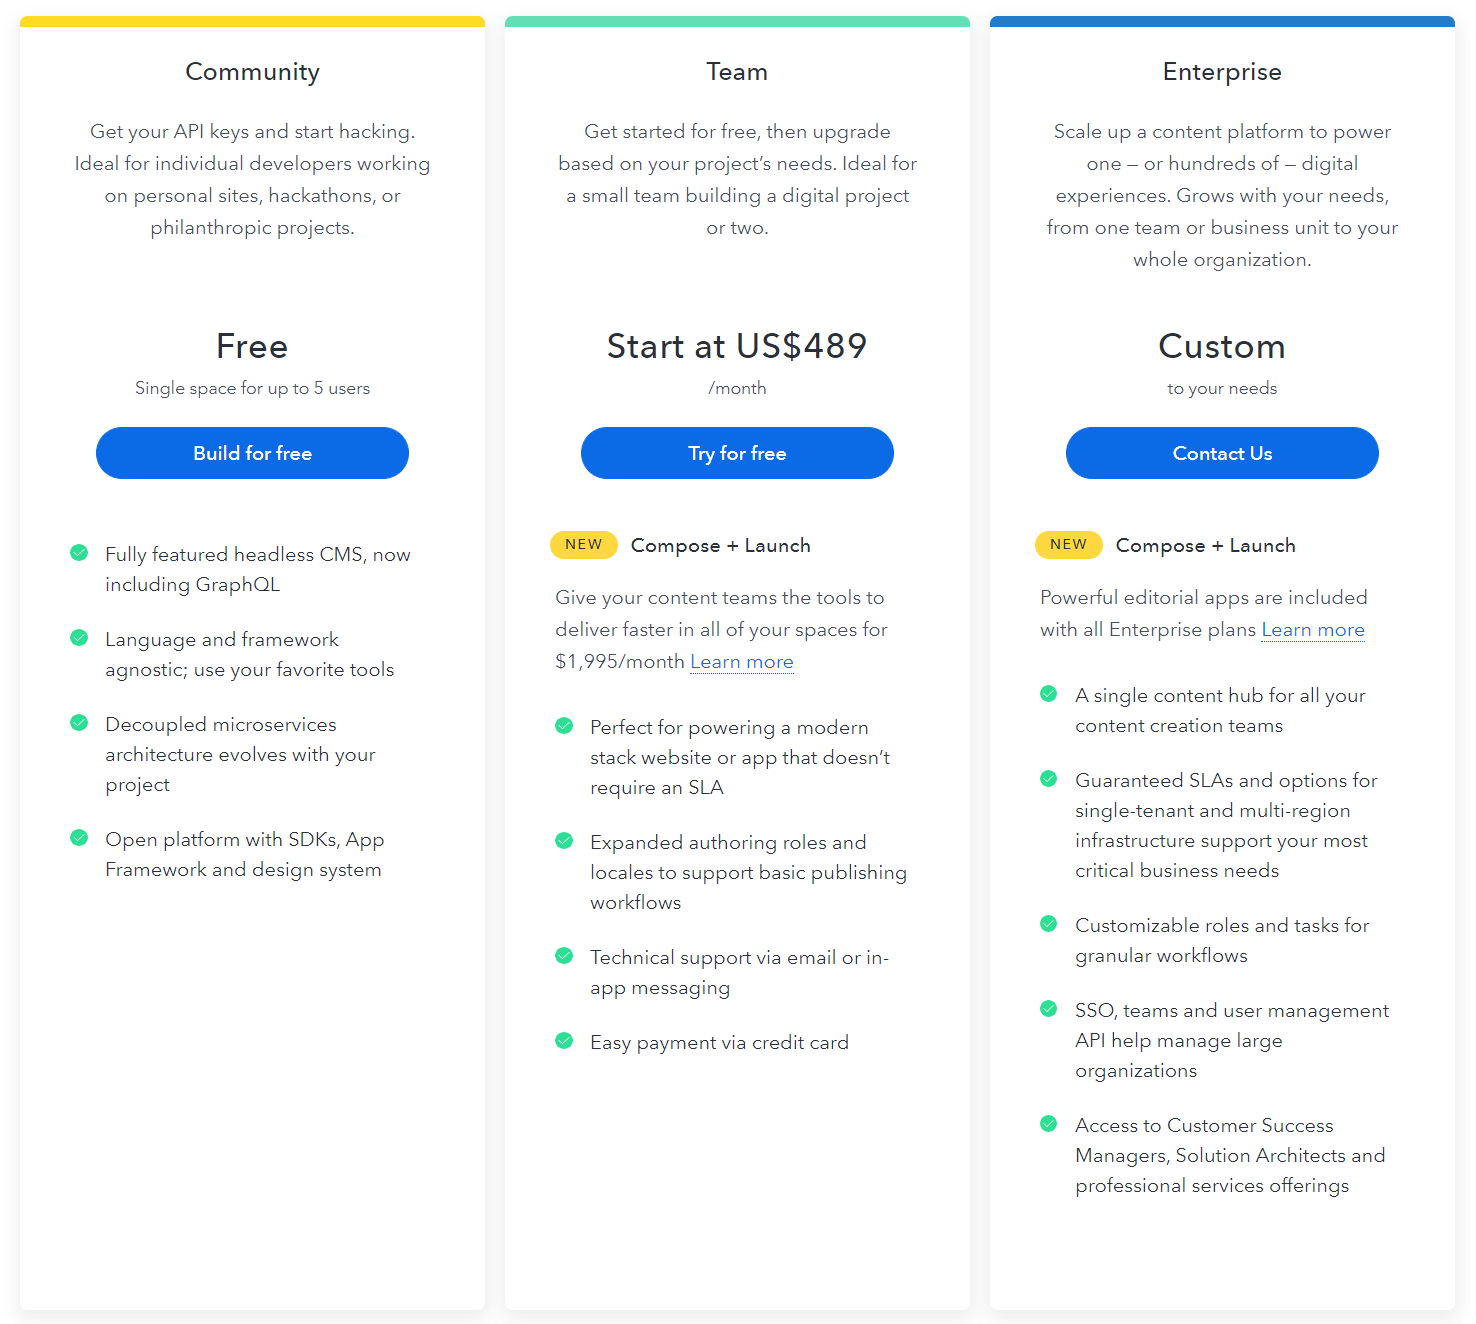Click the Community plan heading
The image size is (1476, 1324).
coord(252,71)
